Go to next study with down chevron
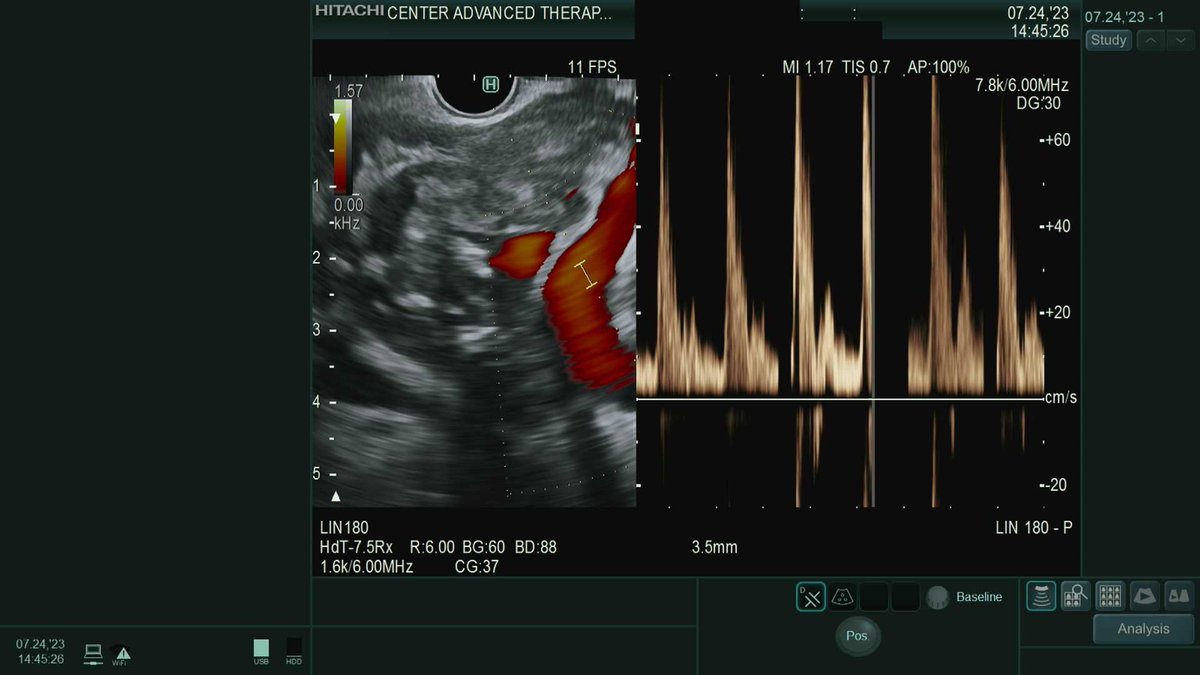This screenshot has height=675, width=1200. (x=1180, y=40)
